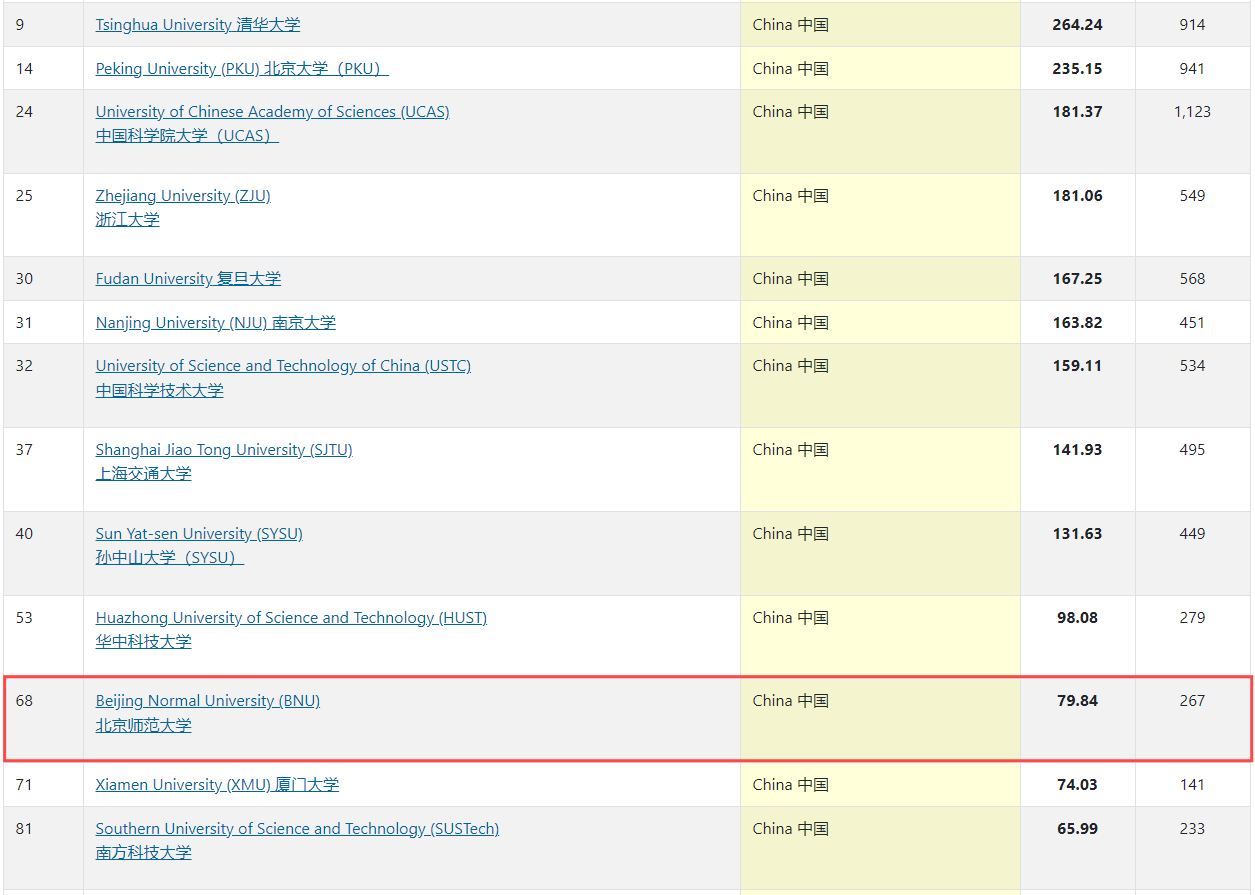
Task: Select rank 68 beside Beijing Normal University
Action: (24, 701)
